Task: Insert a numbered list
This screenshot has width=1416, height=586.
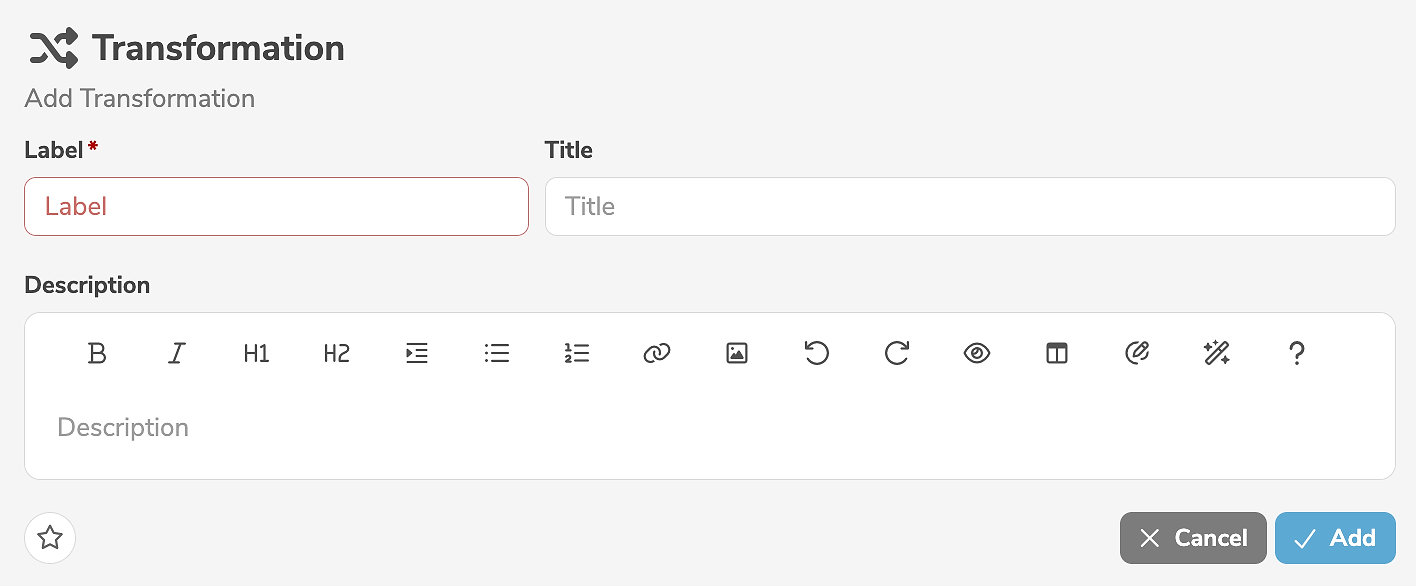Action: 577,353
